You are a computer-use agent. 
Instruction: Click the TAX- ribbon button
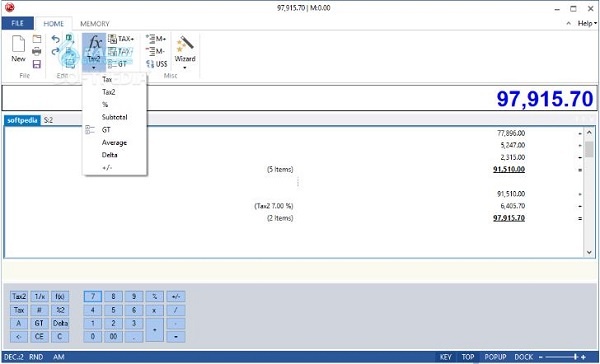pos(120,51)
